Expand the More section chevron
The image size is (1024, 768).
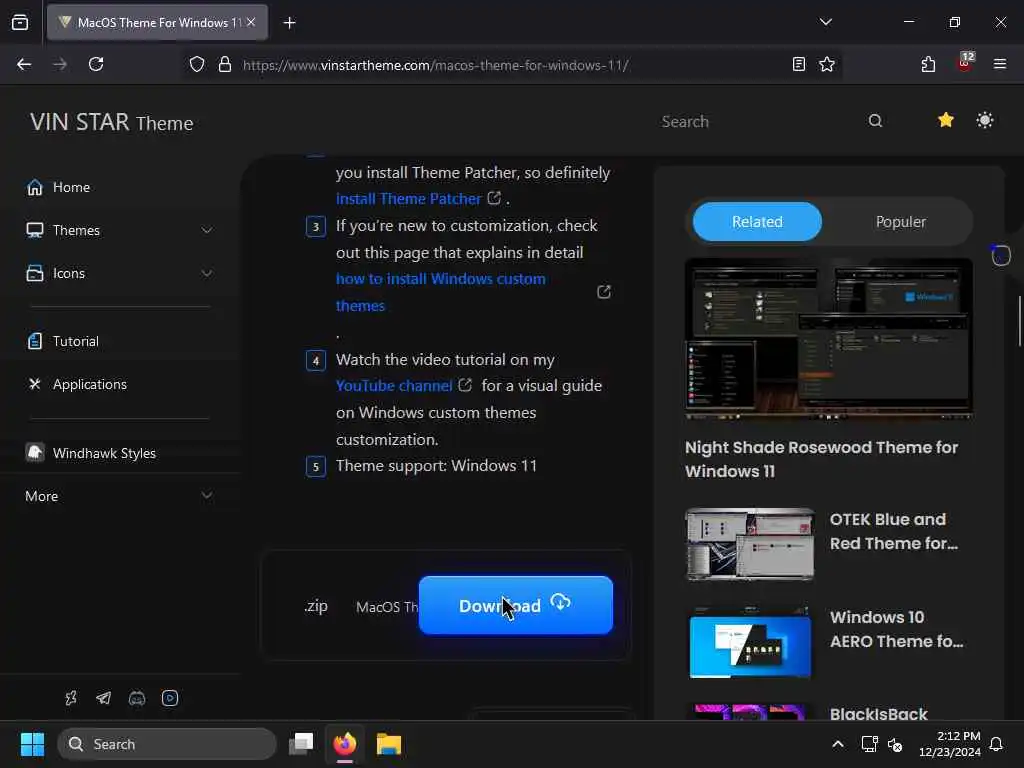206,496
